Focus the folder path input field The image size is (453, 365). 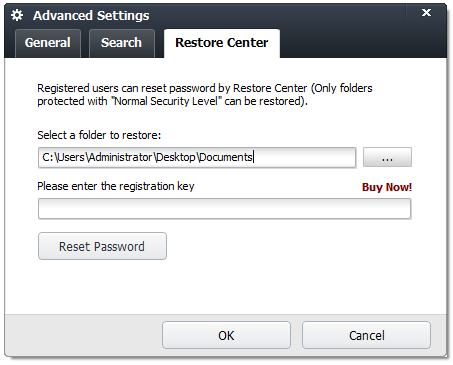tap(197, 157)
